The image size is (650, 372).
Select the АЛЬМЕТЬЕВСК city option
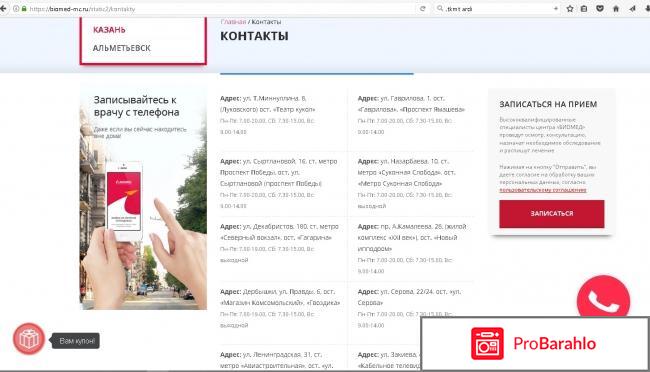pyautogui.click(x=121, y=48)
